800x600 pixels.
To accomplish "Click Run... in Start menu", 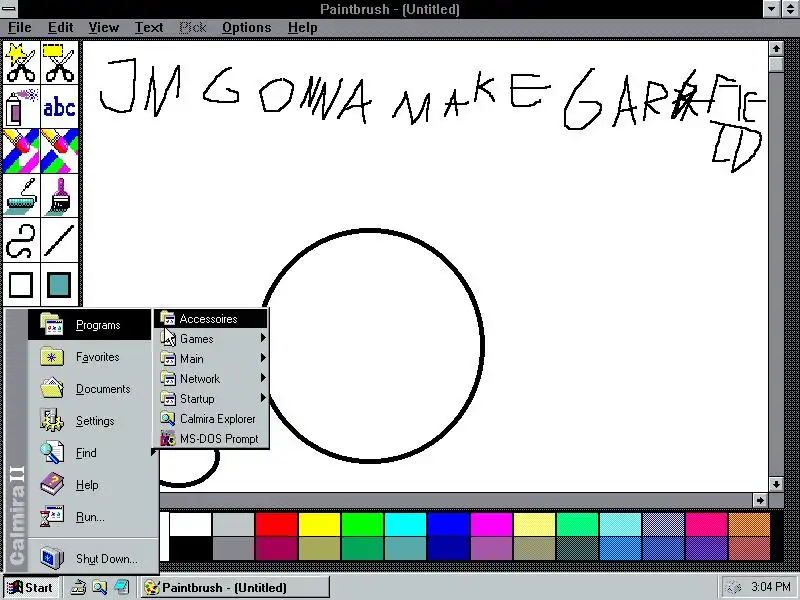I will click(x=93, y=517).
